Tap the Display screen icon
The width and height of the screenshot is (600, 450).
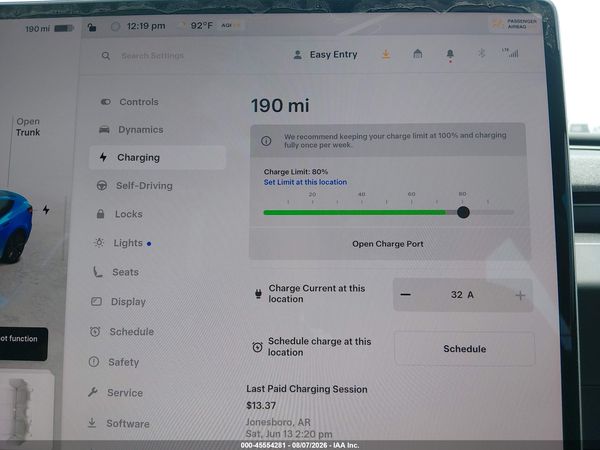(96, 302)
